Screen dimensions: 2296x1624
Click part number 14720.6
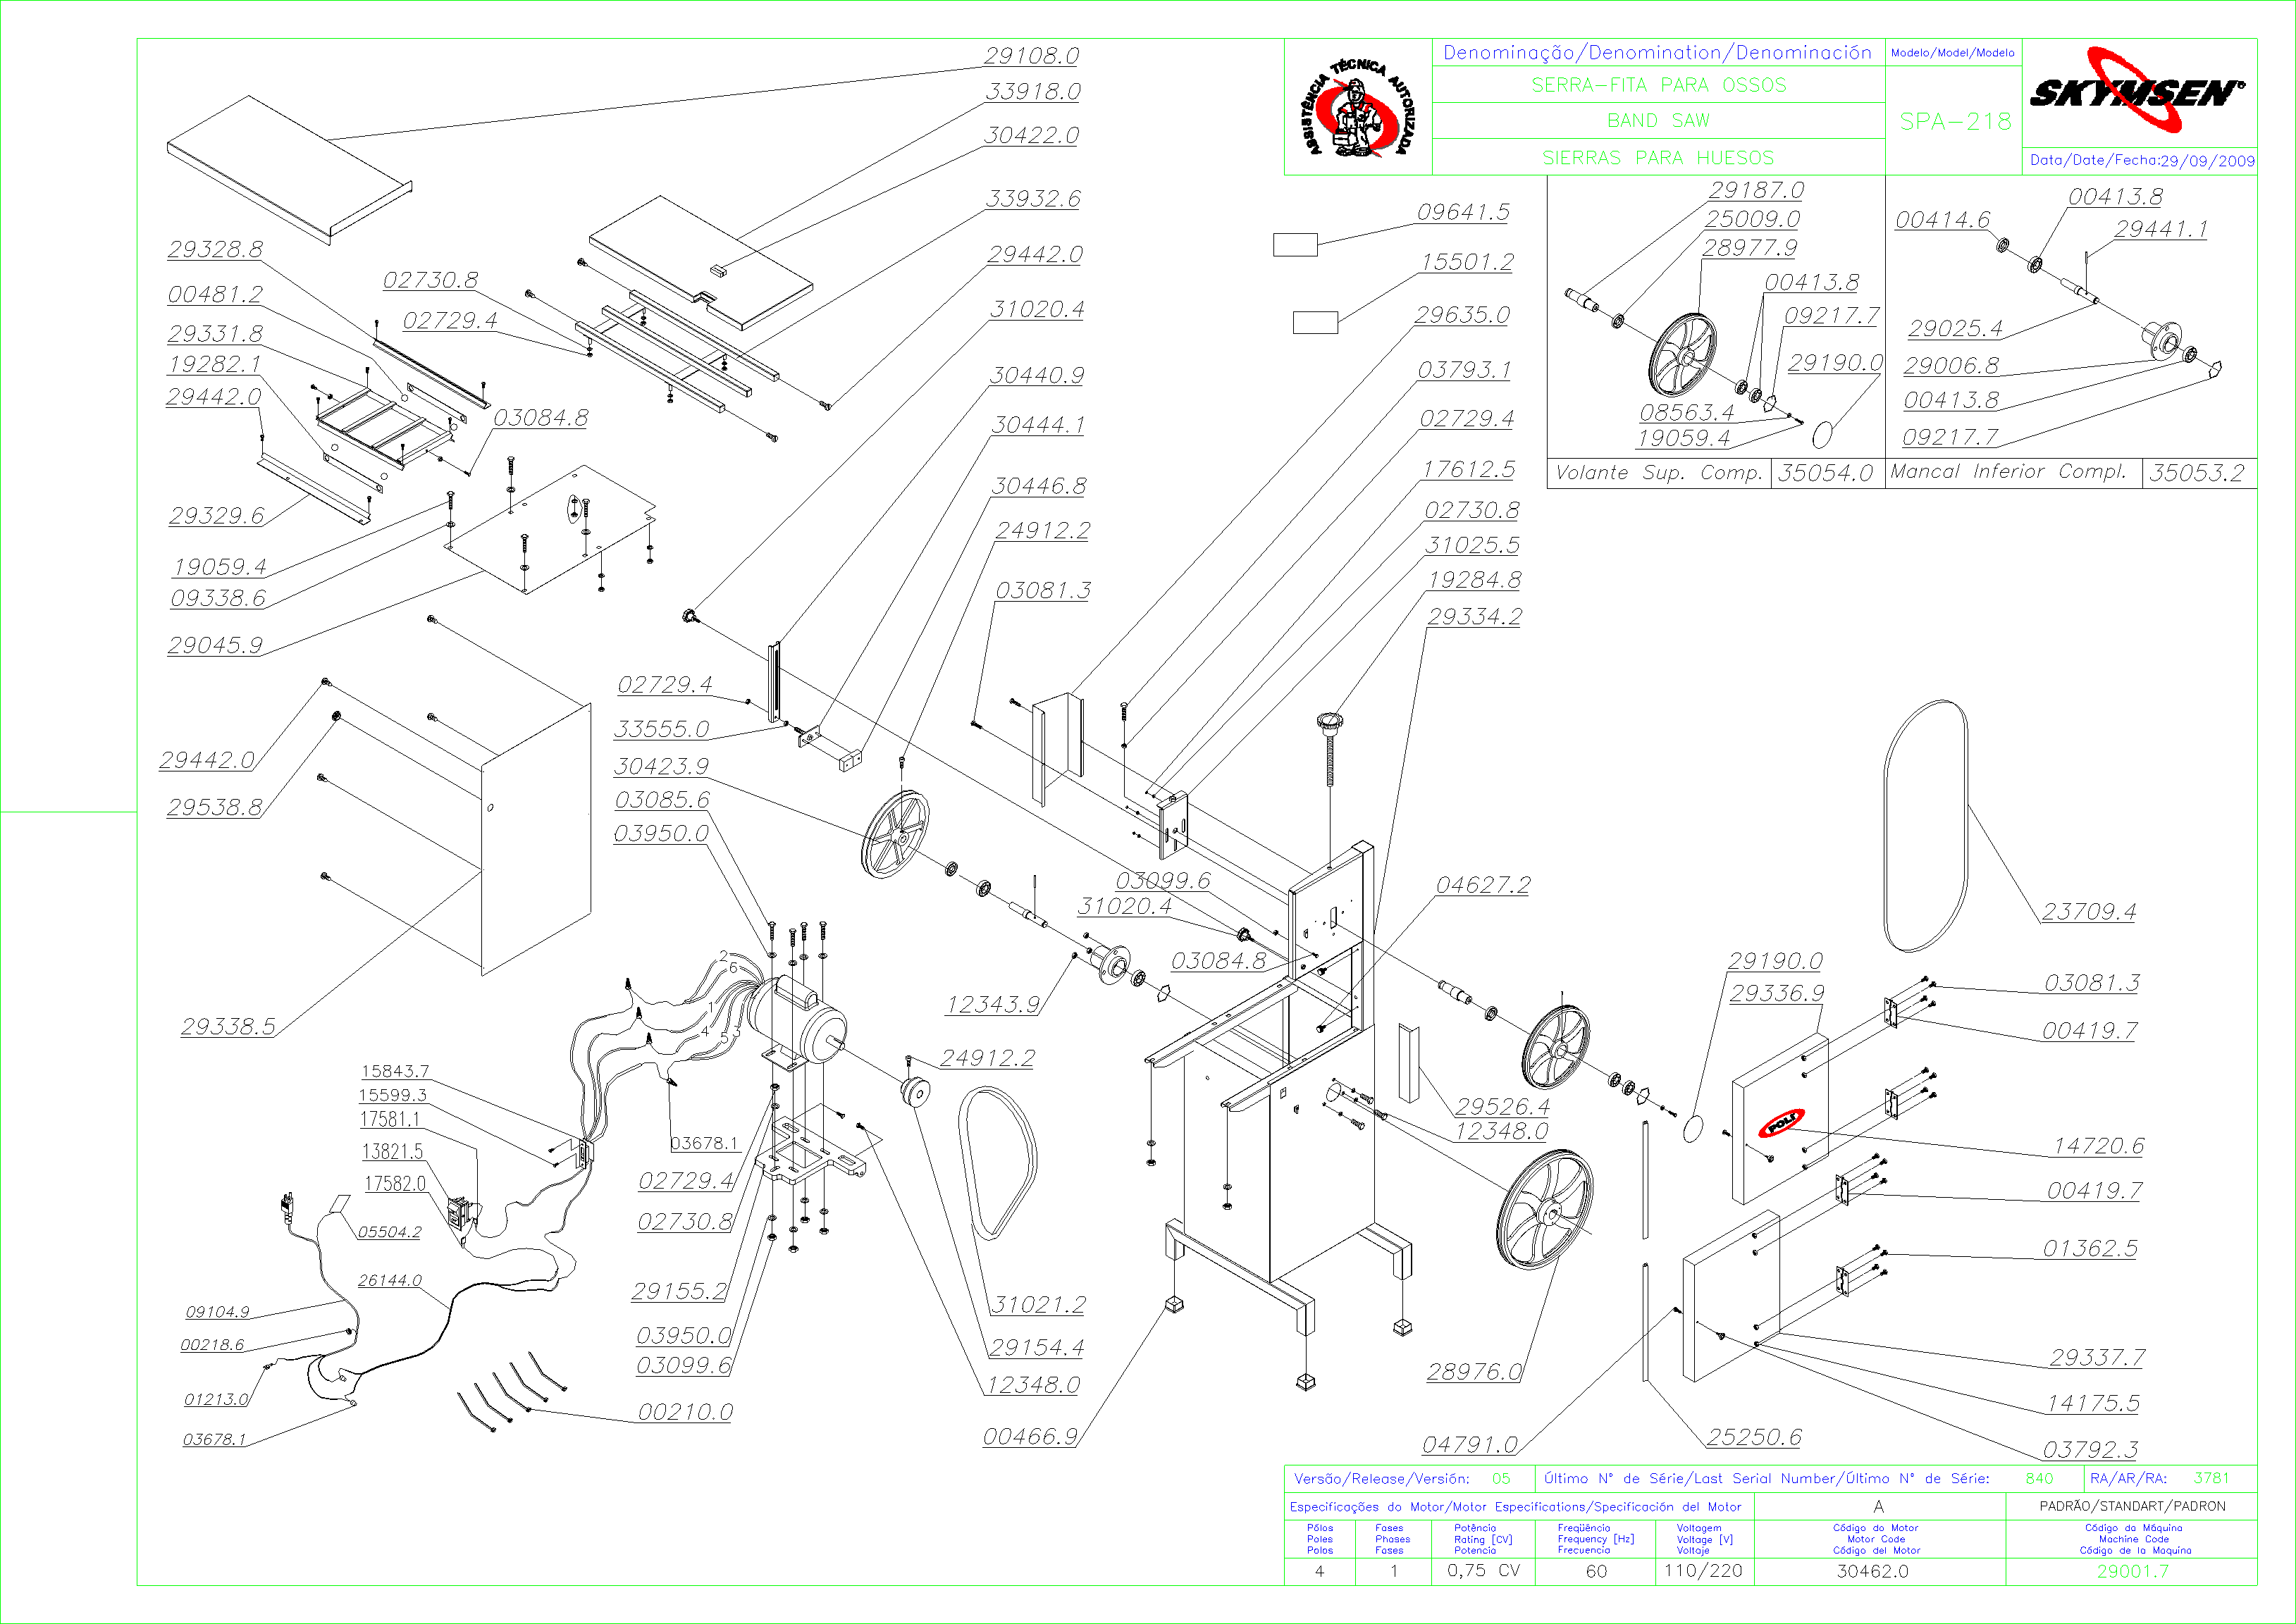[x=2098, y=1146]
